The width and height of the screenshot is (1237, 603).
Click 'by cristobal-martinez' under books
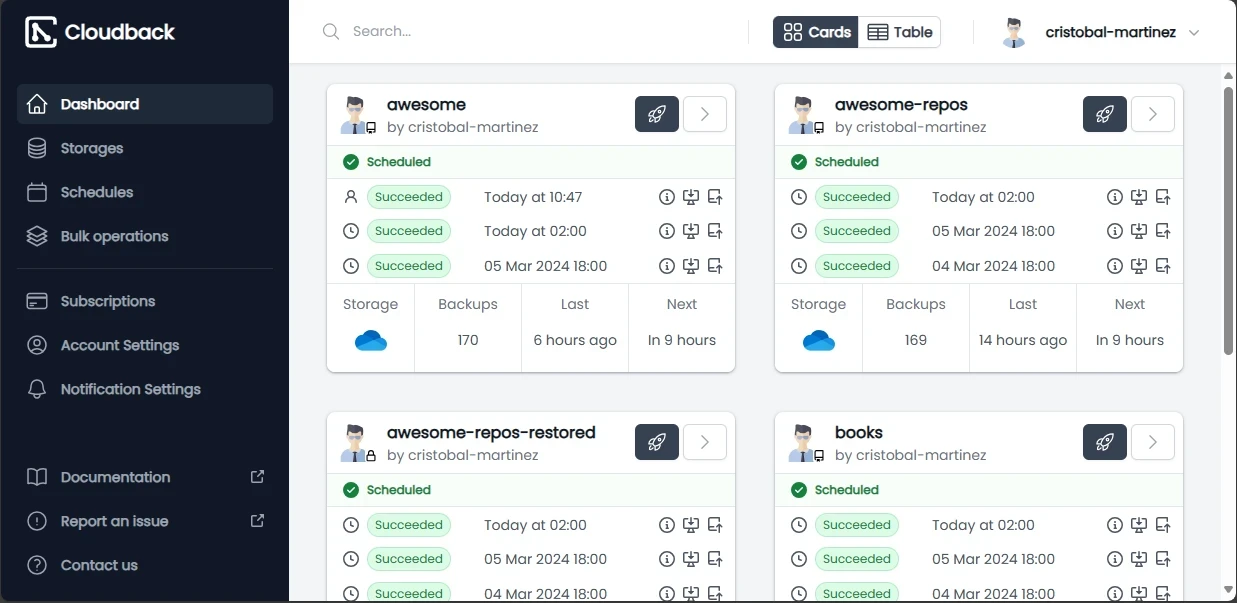pos(911,455)
